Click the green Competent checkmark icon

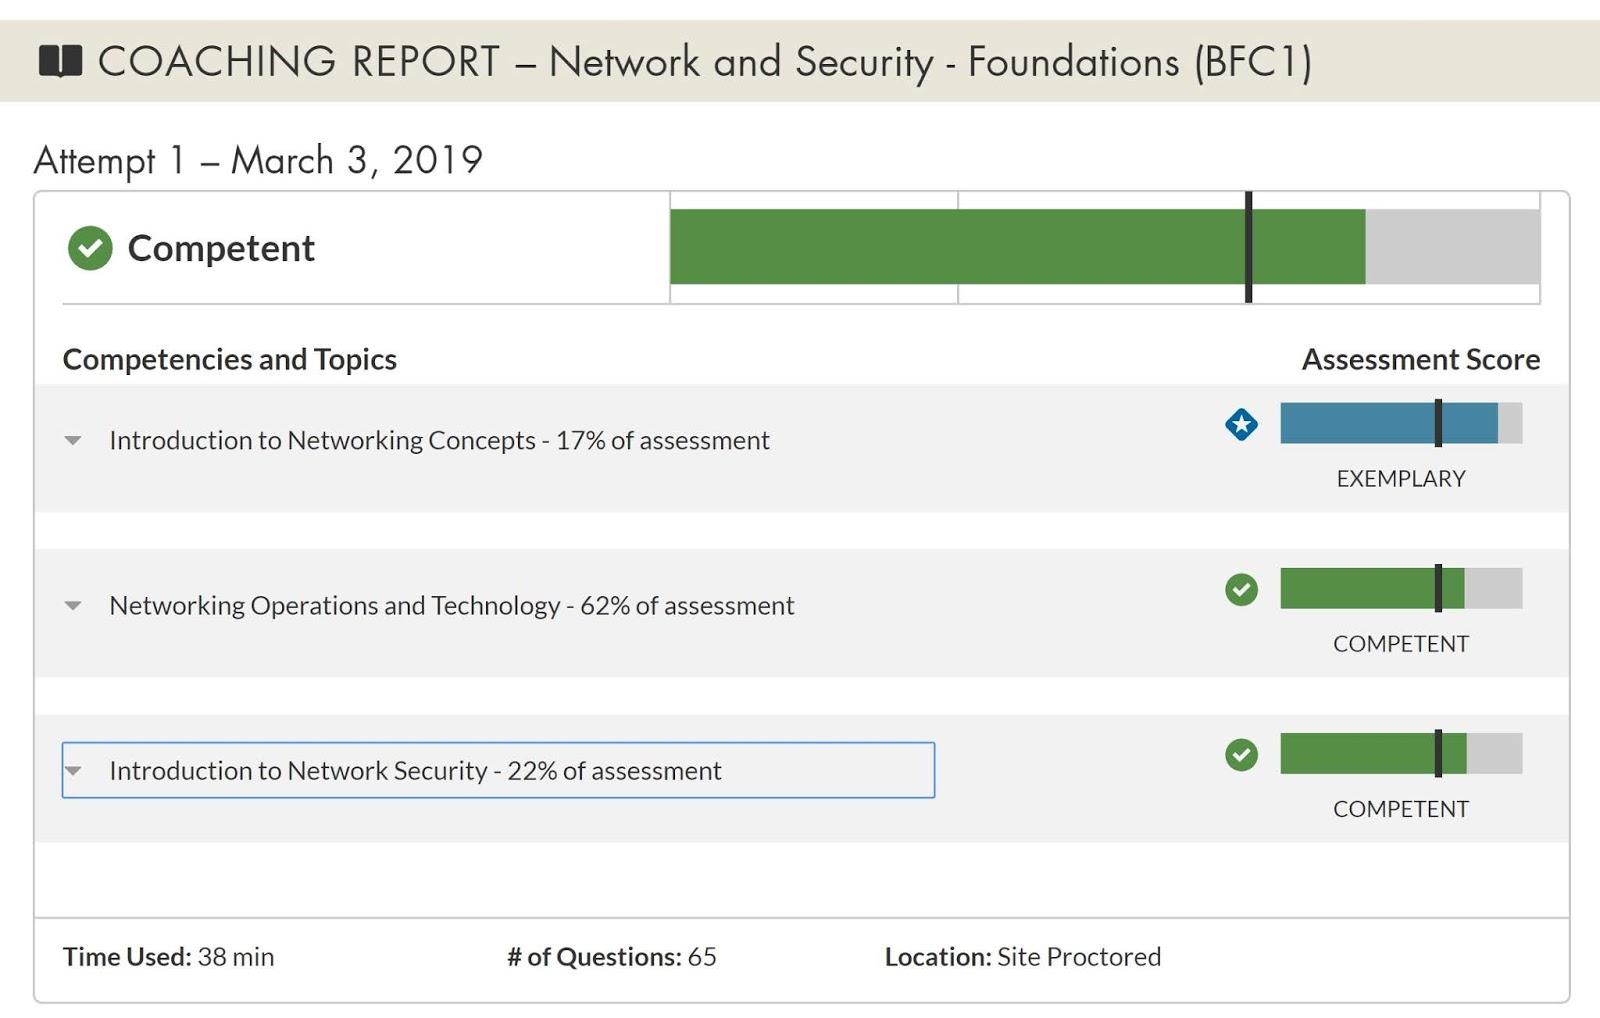[90, 248]
